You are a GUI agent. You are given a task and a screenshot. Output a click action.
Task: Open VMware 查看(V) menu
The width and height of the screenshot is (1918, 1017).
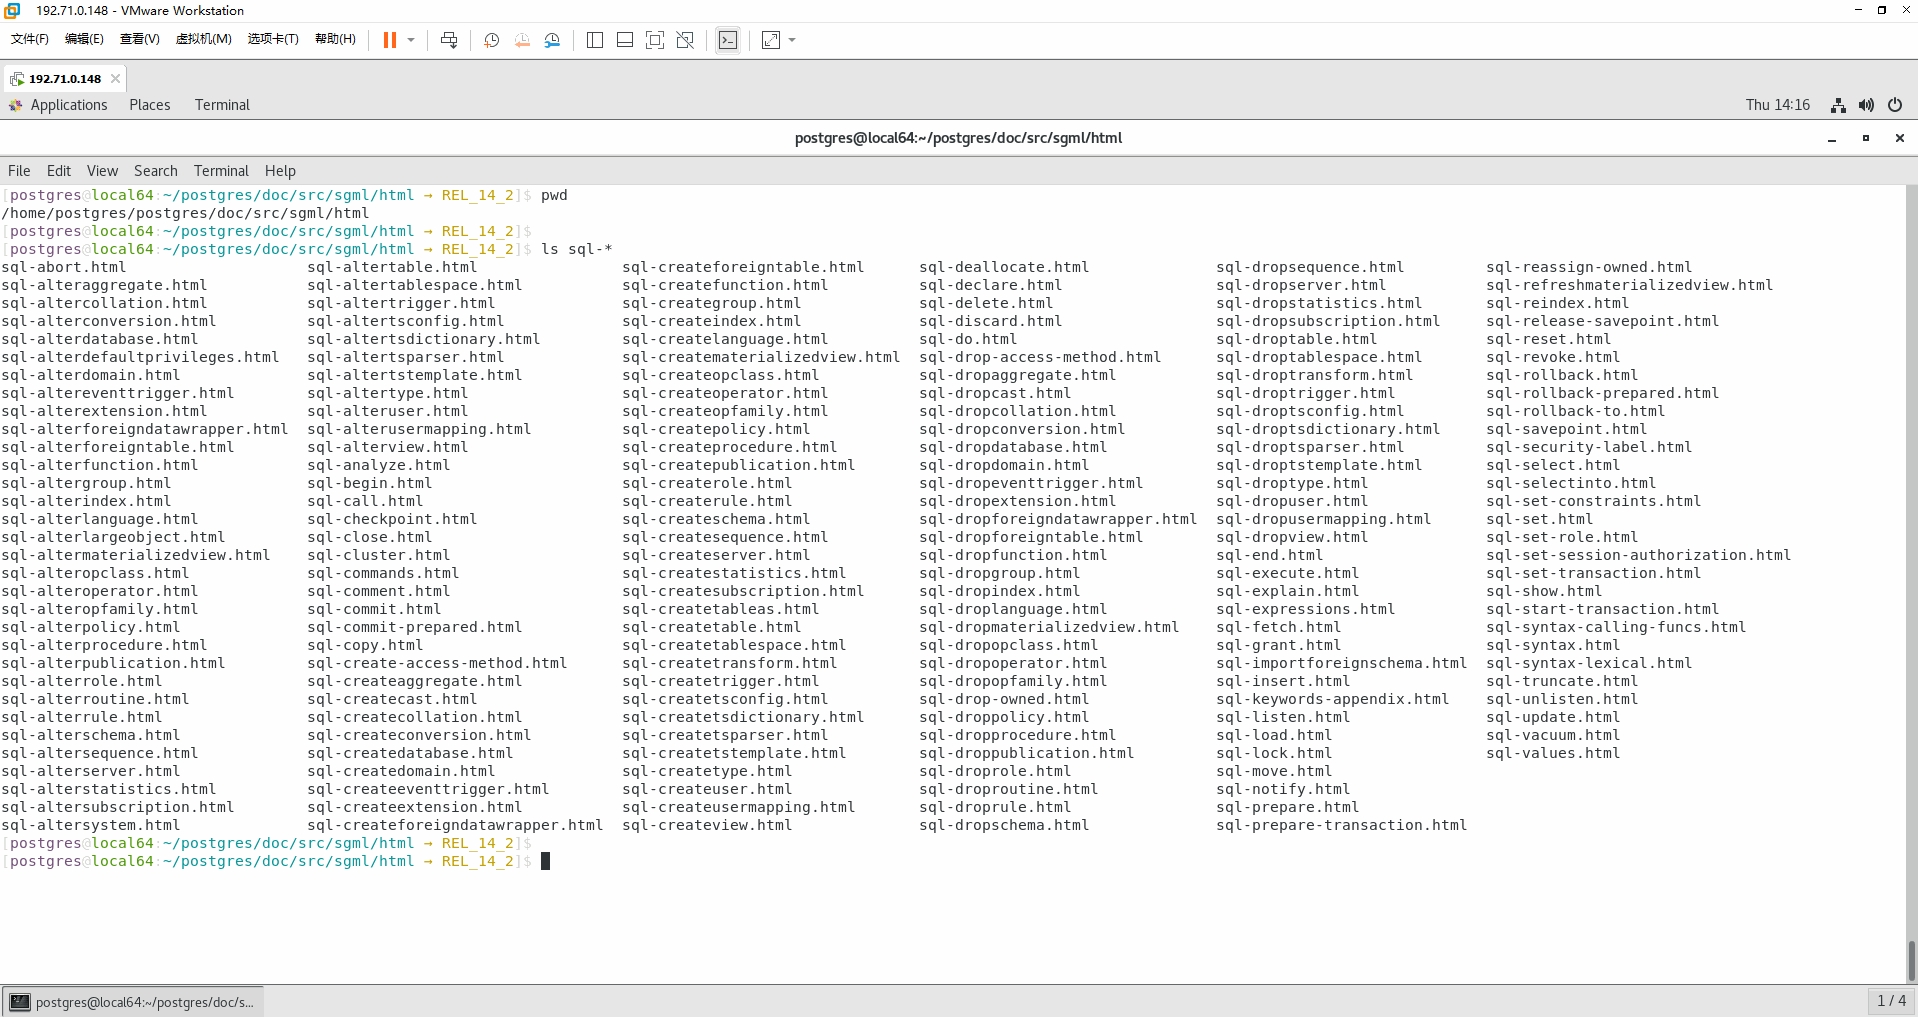(x=140, y=39)
